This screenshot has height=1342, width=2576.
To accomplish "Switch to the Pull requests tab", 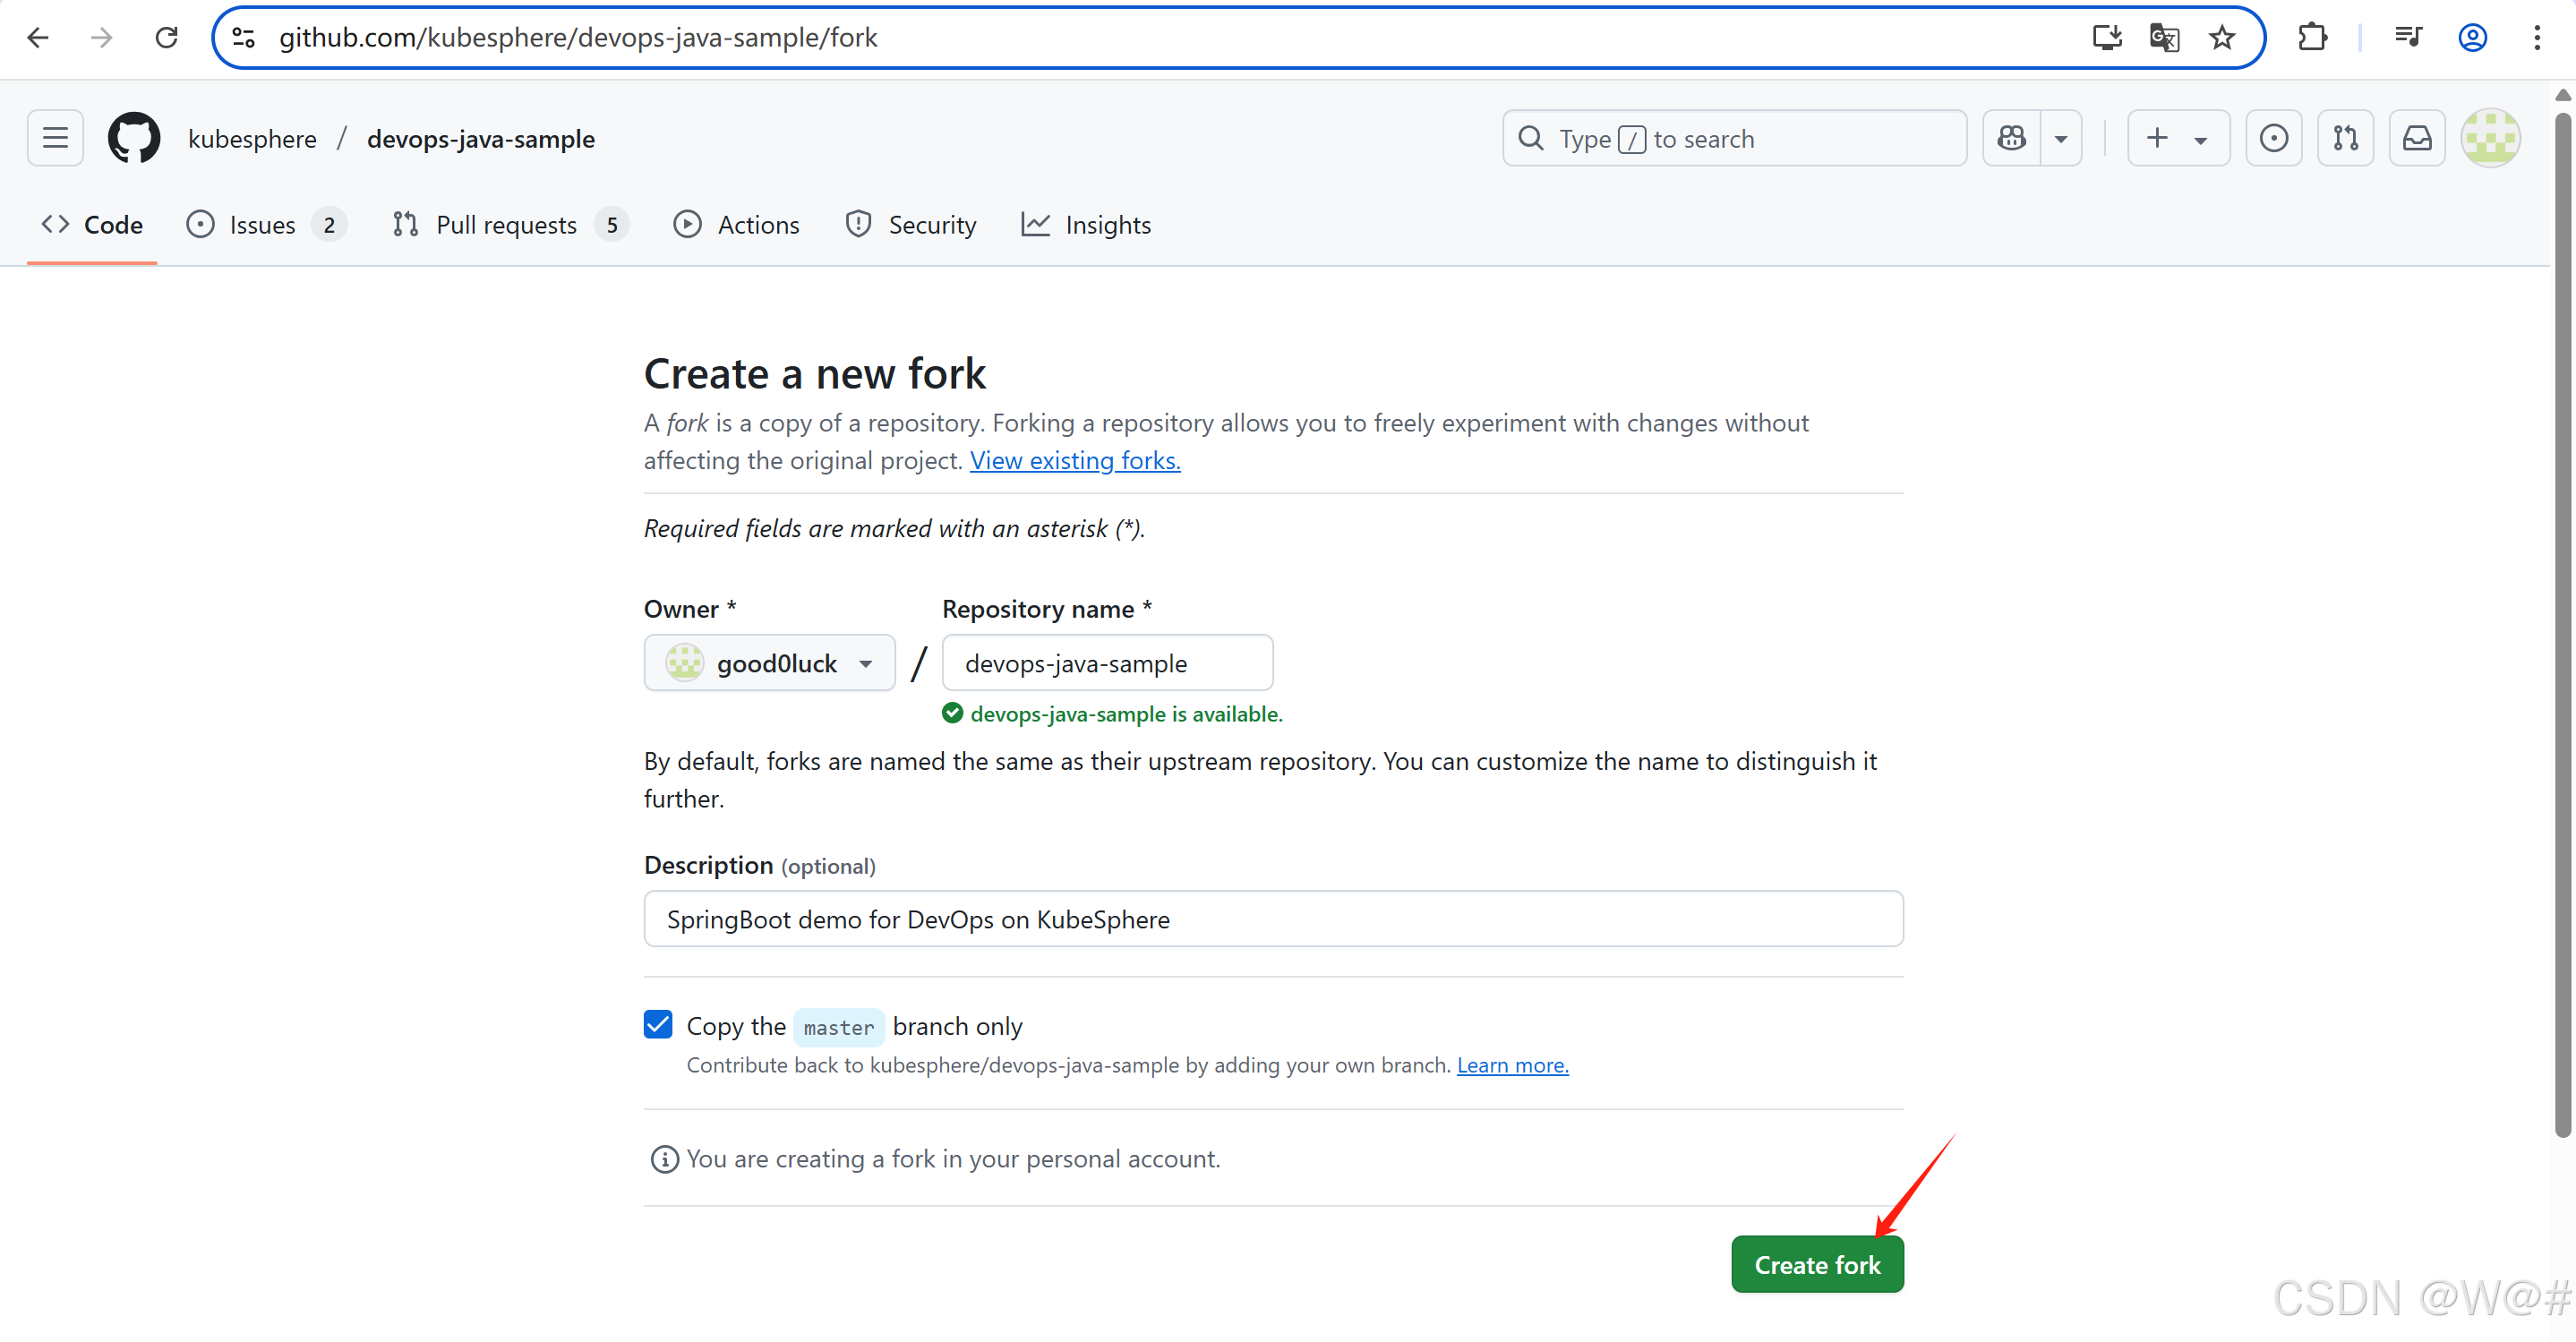I will (x=510, y=225).
